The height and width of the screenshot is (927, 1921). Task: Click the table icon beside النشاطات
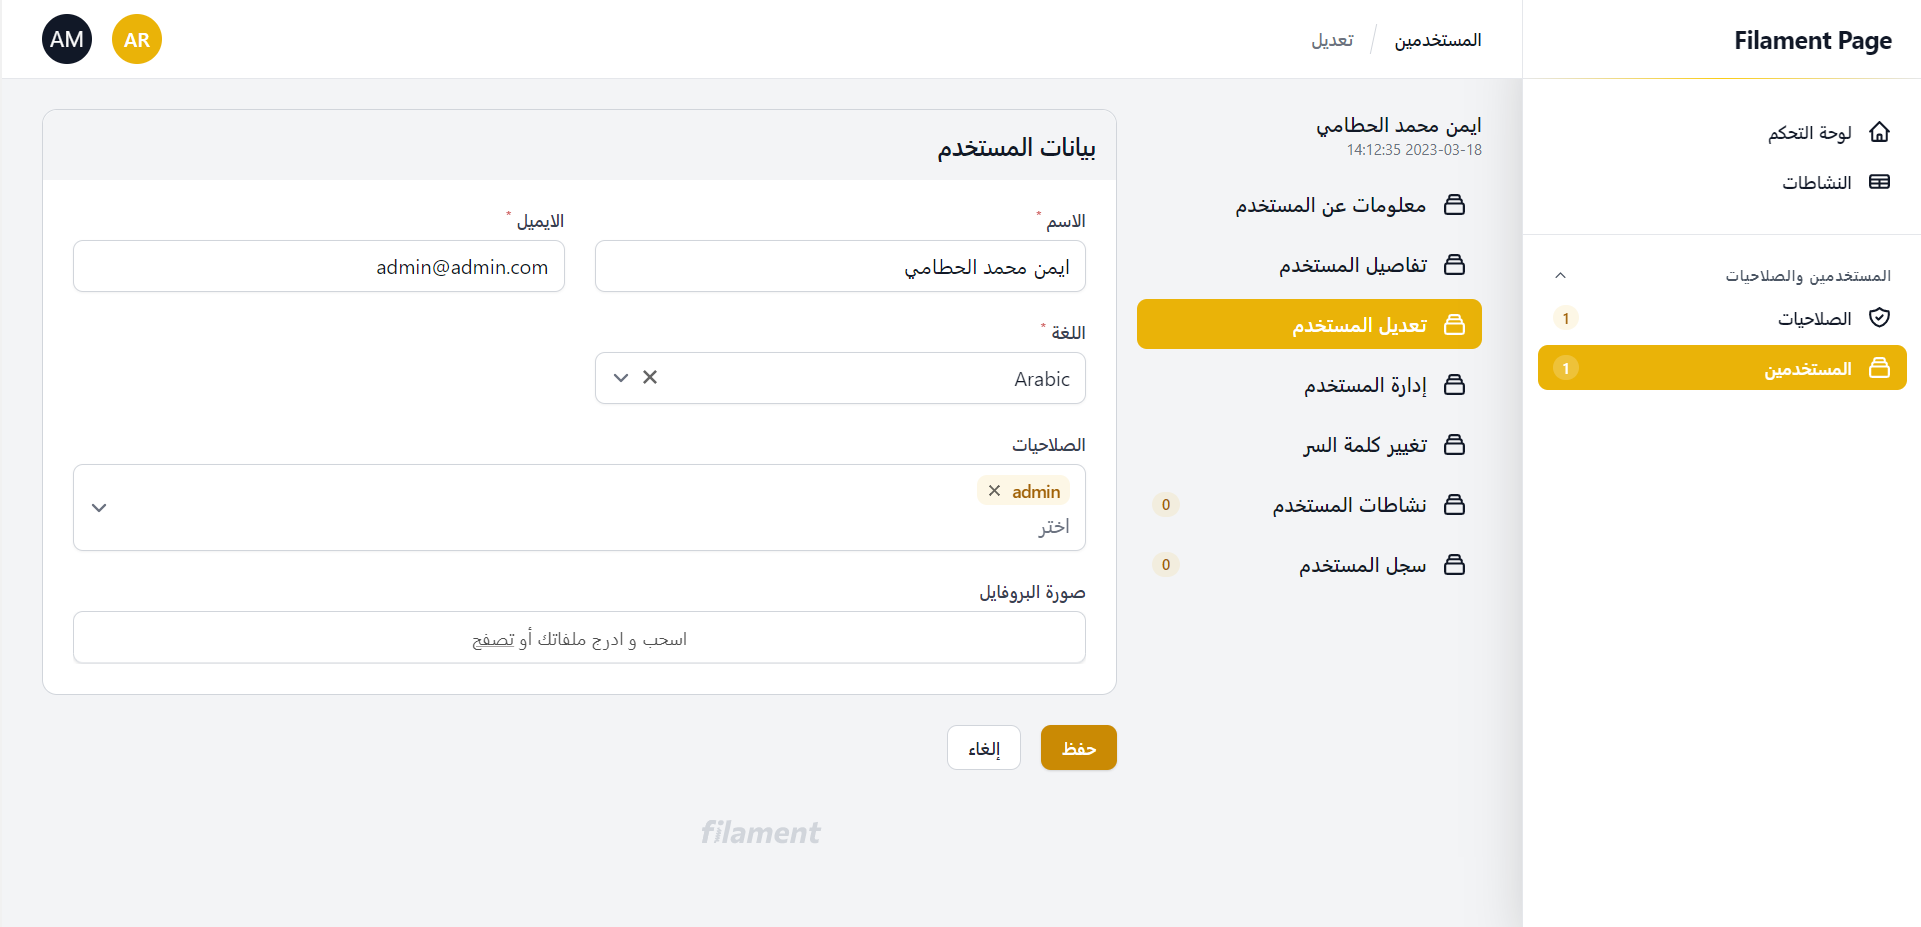tap(1879, 182)
